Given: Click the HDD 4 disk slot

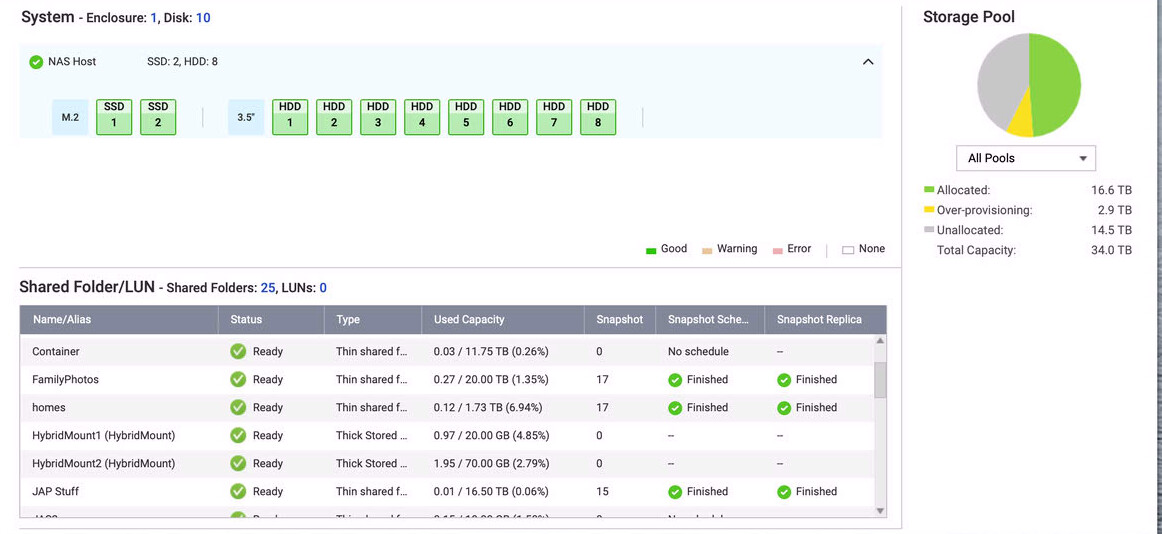Looking at the screenshot, I should [x=422, y=116].
